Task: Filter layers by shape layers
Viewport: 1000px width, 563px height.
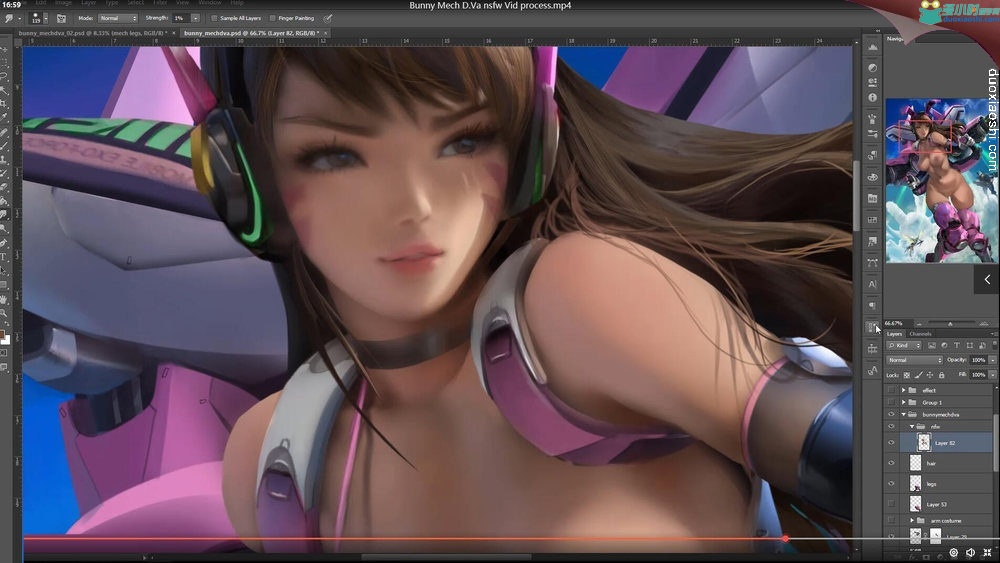Action: click(x=969, y=345)
